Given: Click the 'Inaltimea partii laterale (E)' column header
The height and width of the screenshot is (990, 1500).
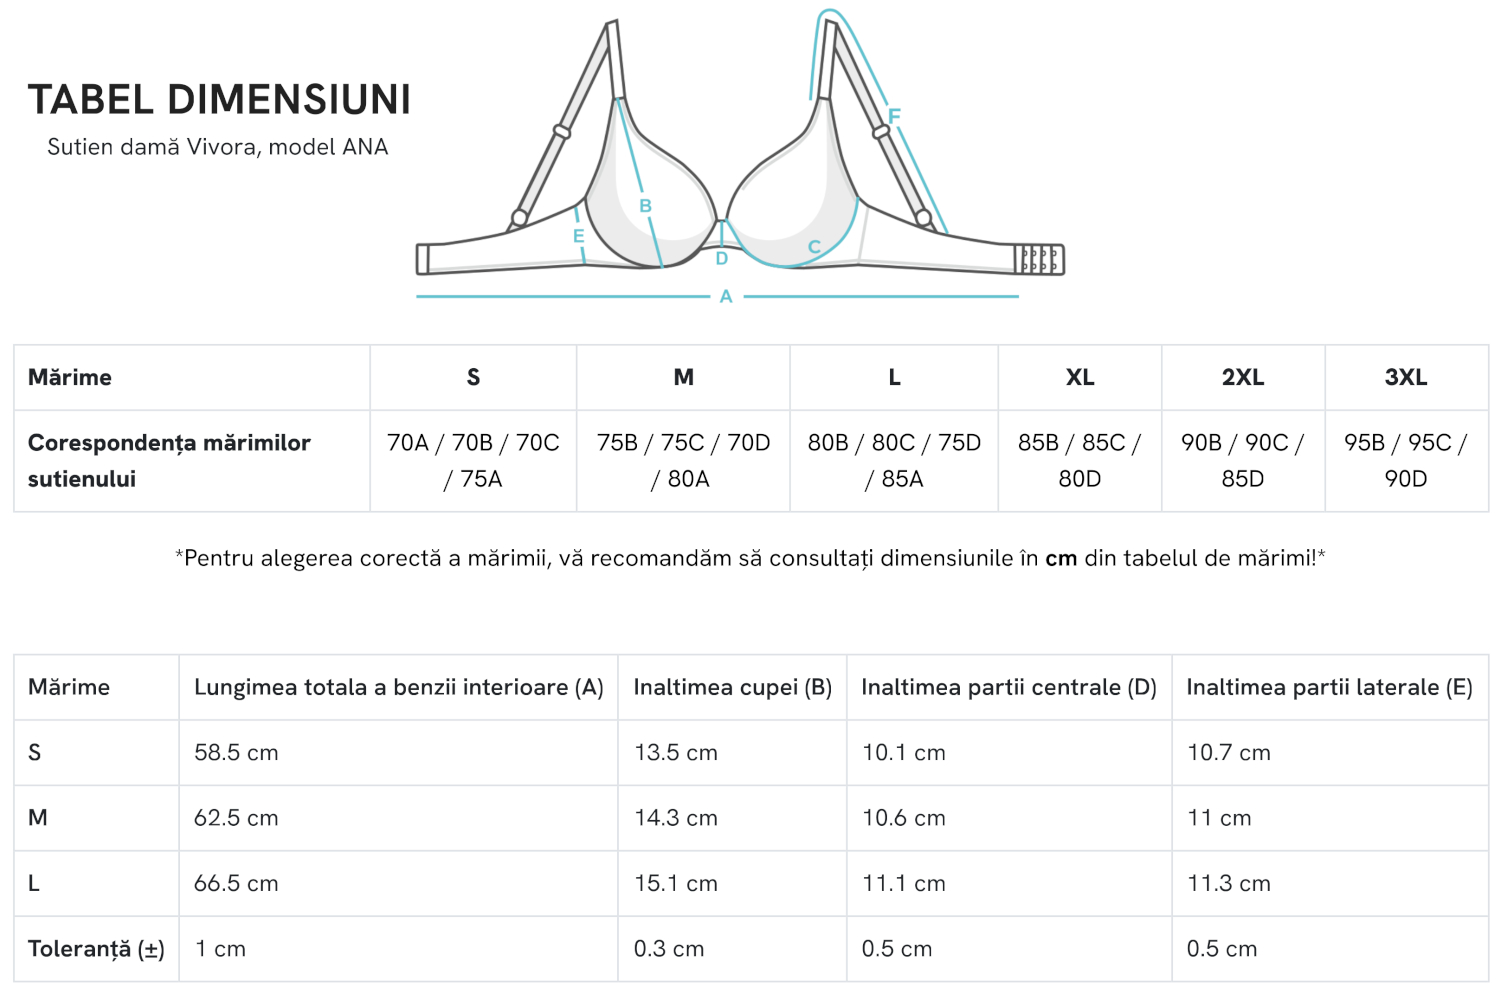Looking at the screenshot, I should coord(1330,687).
